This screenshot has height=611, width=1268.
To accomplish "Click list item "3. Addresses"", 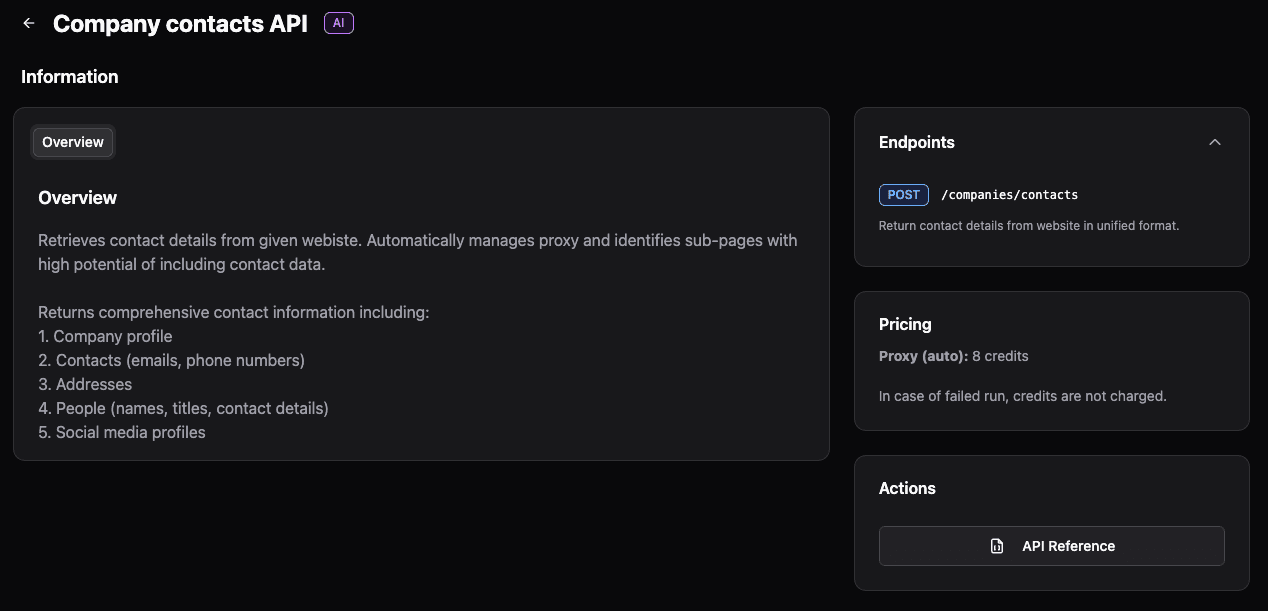I will coord(85,384).
